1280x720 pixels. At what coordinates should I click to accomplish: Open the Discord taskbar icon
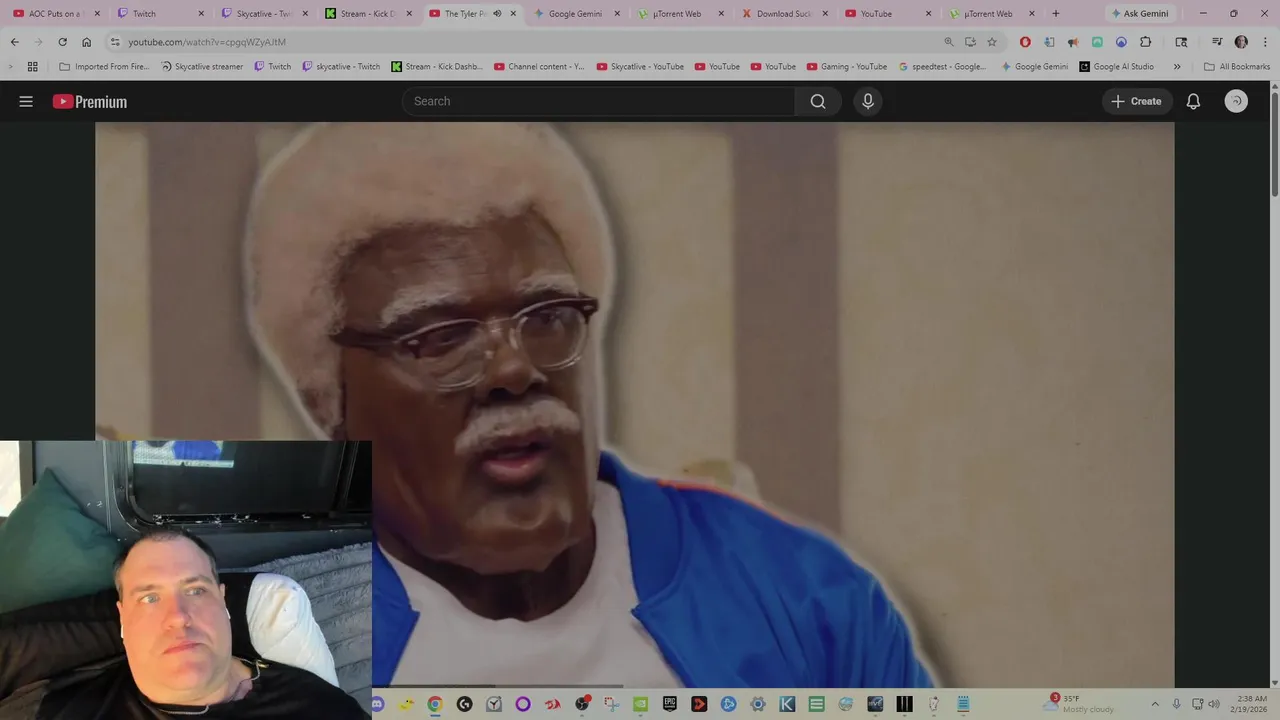click(377, 704)
